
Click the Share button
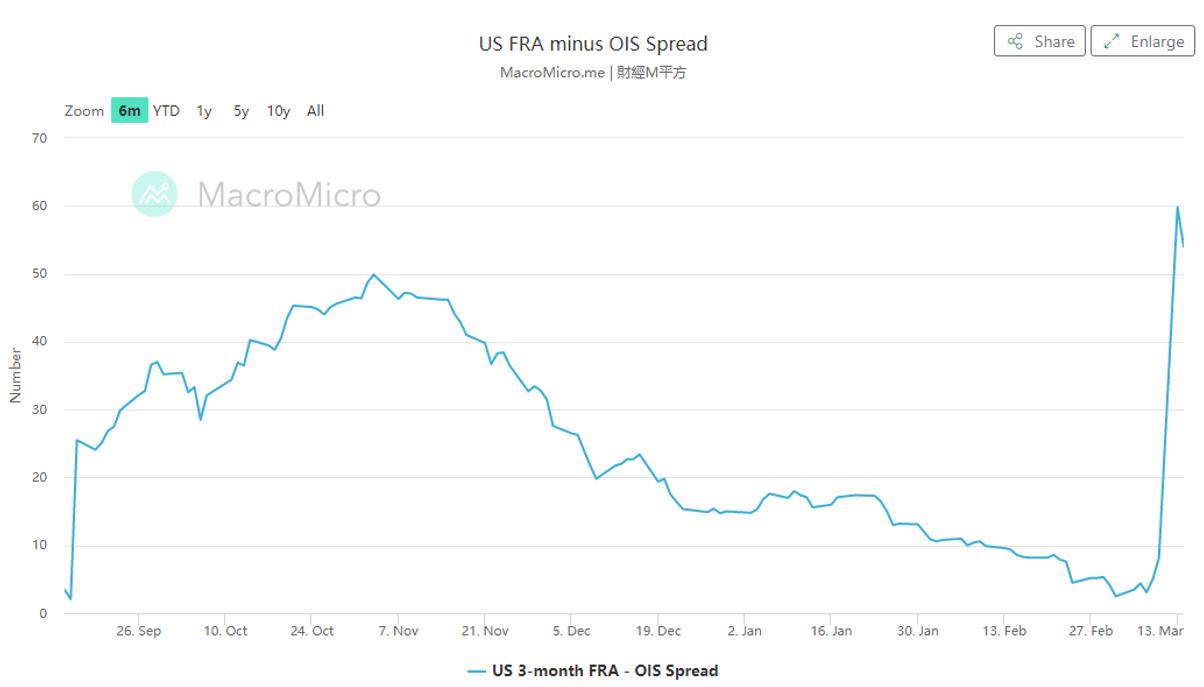1039,41
